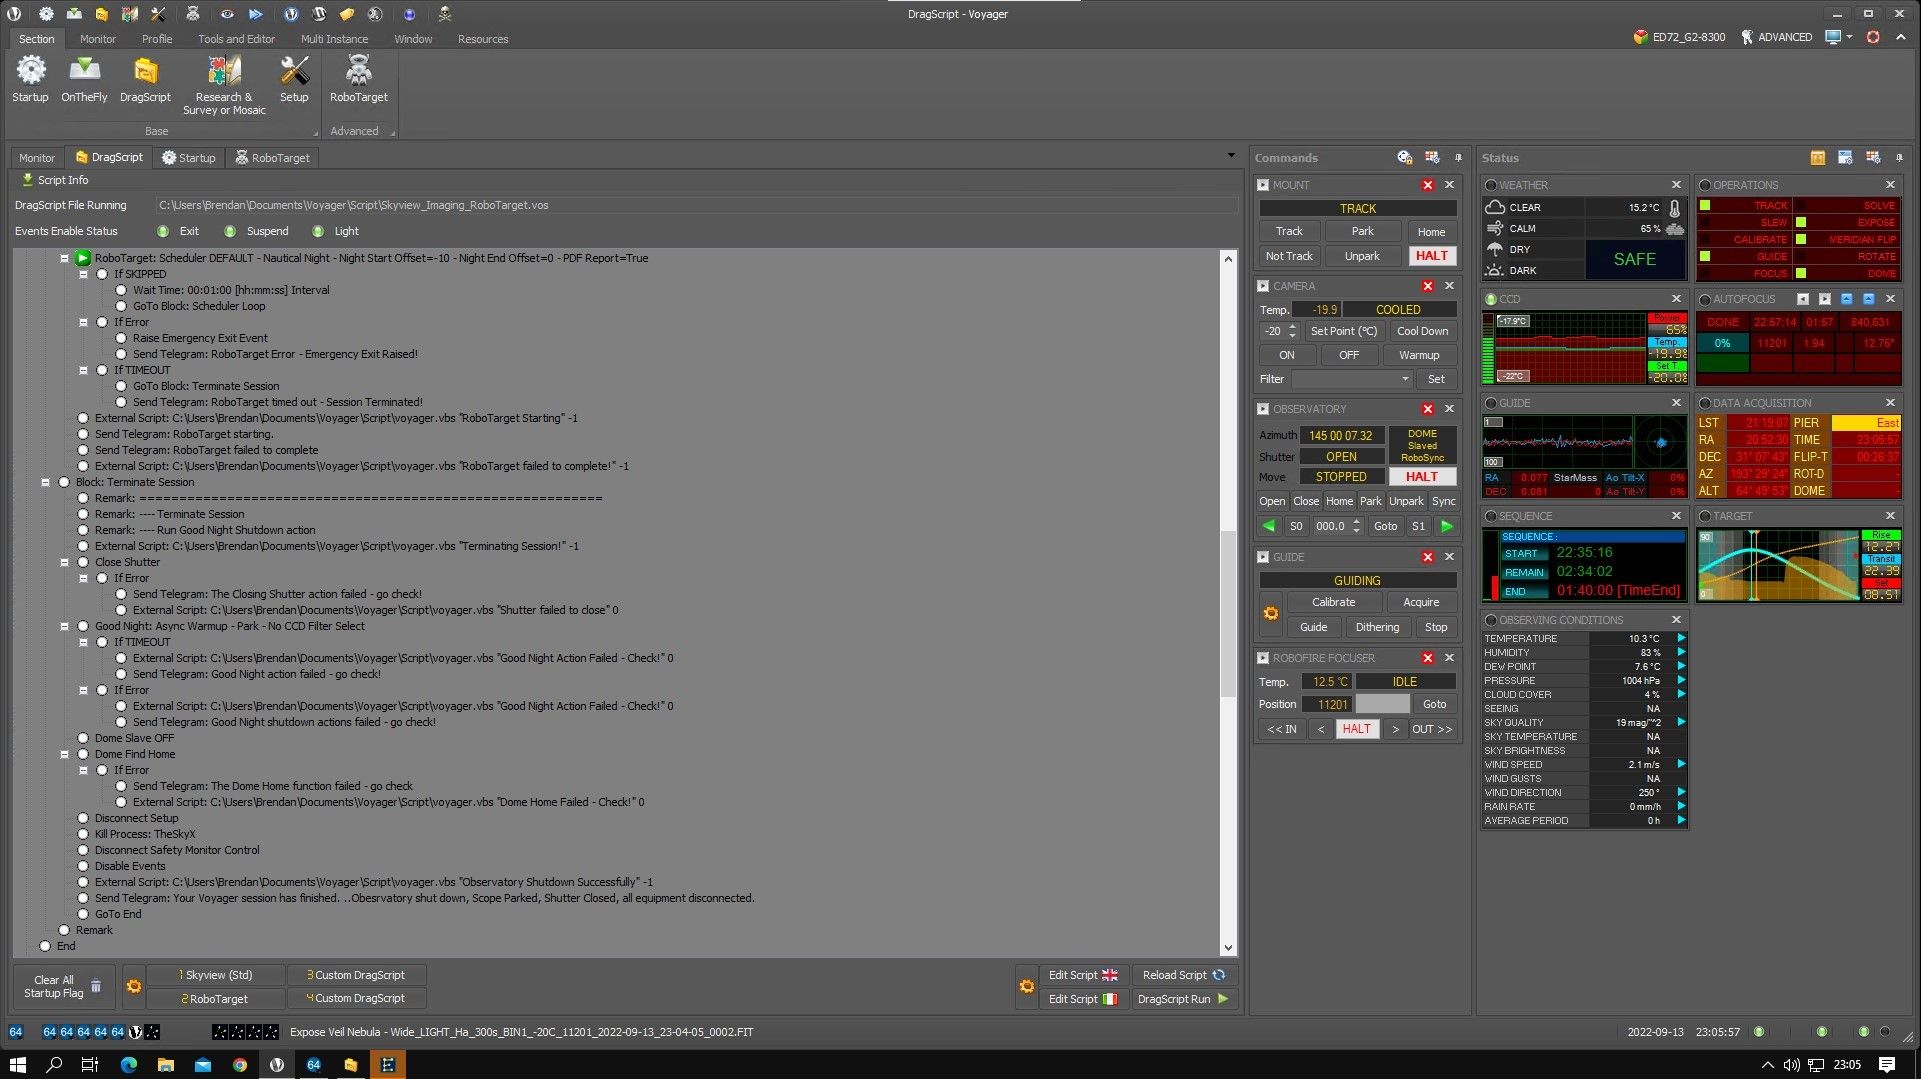Toggle the Light events enable status
The image size is (1921, 1079).
pyautogui.click(x=318, y=231)
